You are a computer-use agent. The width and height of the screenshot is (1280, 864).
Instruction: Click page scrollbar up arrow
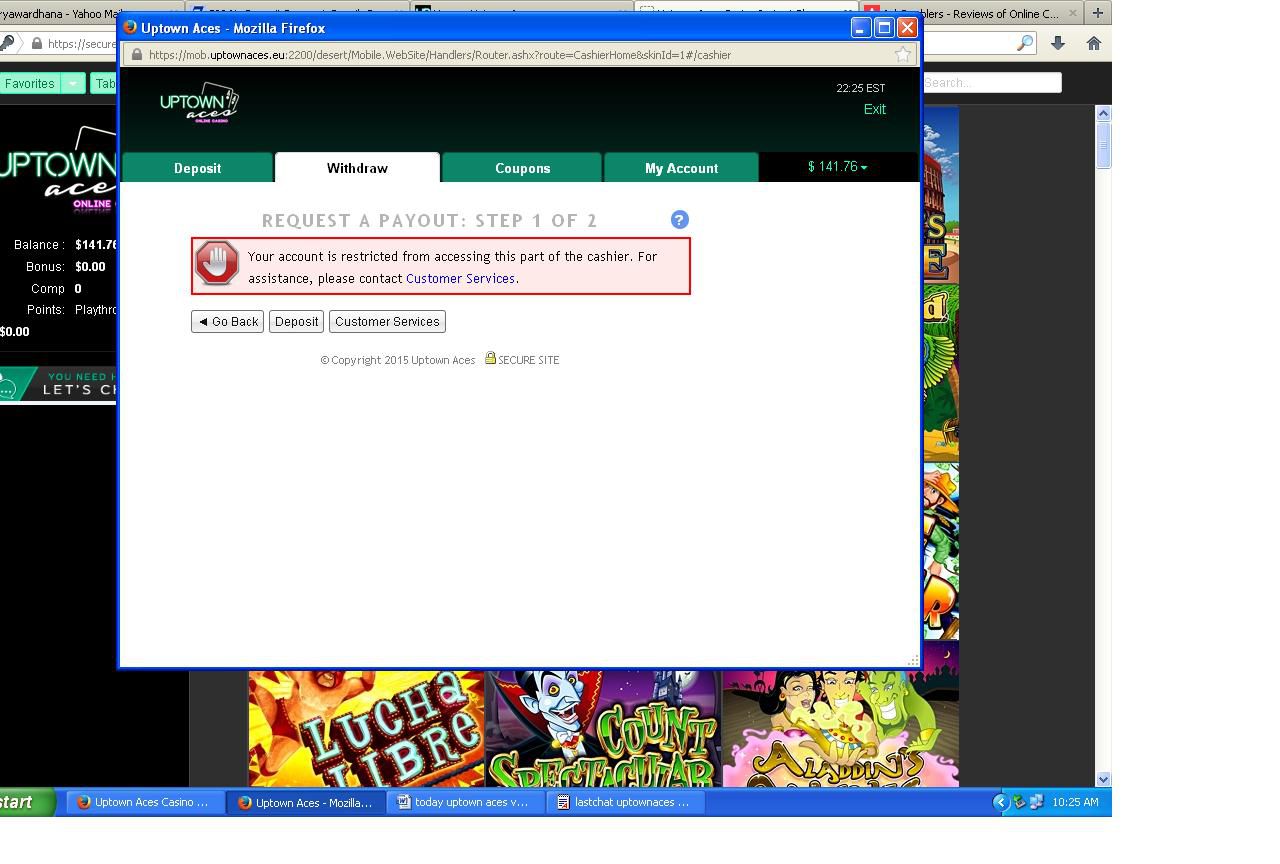(1104, 114)
